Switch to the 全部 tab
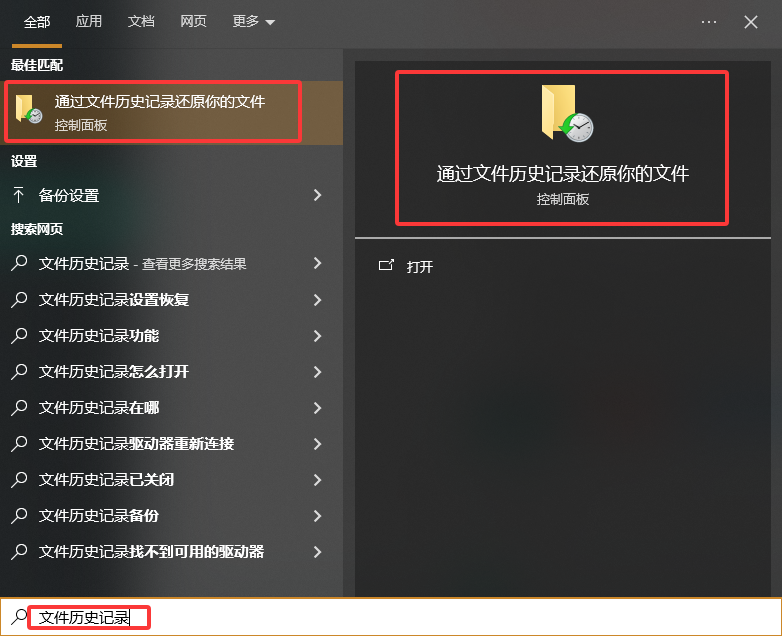The width and height of the screenshot is (782, 636). 37,22
